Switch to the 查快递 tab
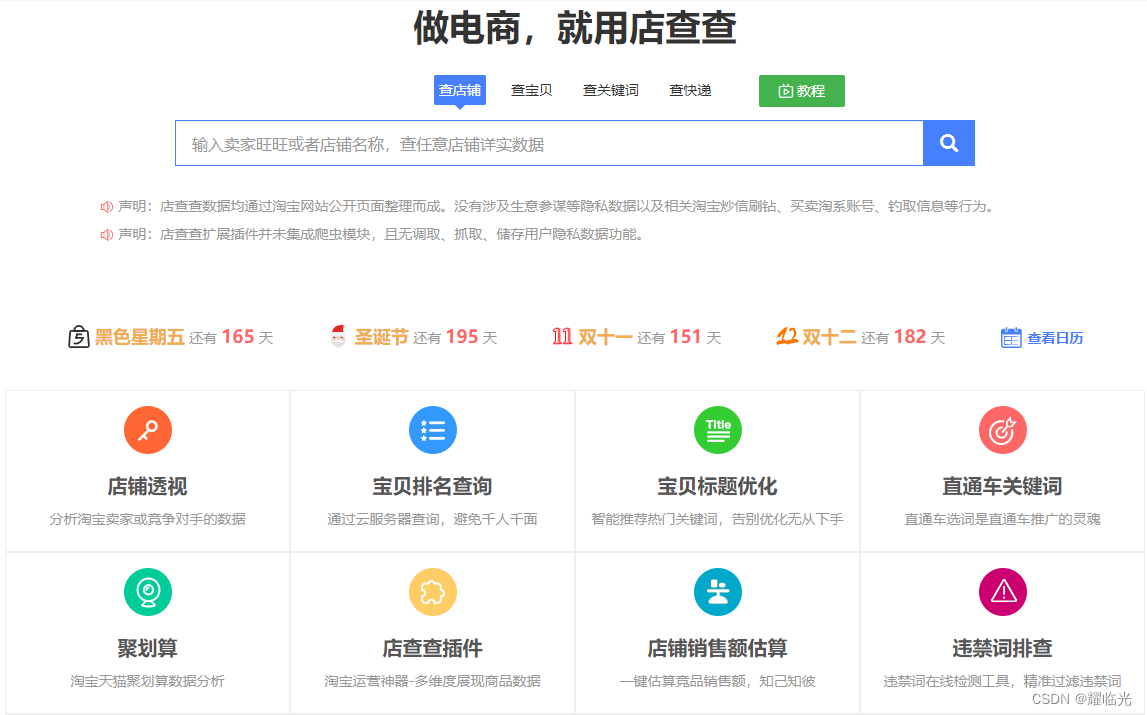Image resolution: width=1147 pixels, height=715 pixels. (690, 90)
